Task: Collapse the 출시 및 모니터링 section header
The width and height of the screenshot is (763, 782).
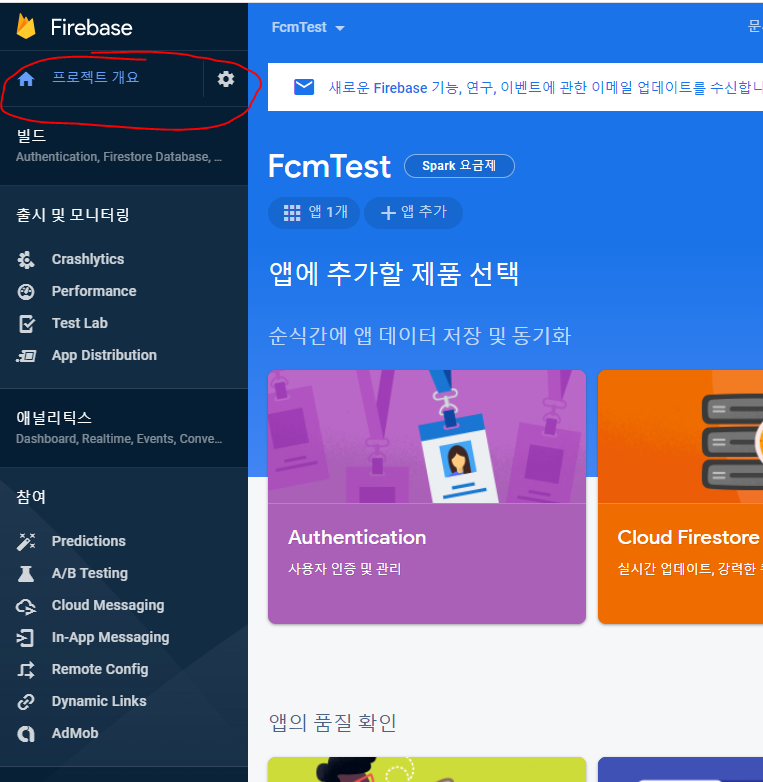Action: click(x=73, y=215)
